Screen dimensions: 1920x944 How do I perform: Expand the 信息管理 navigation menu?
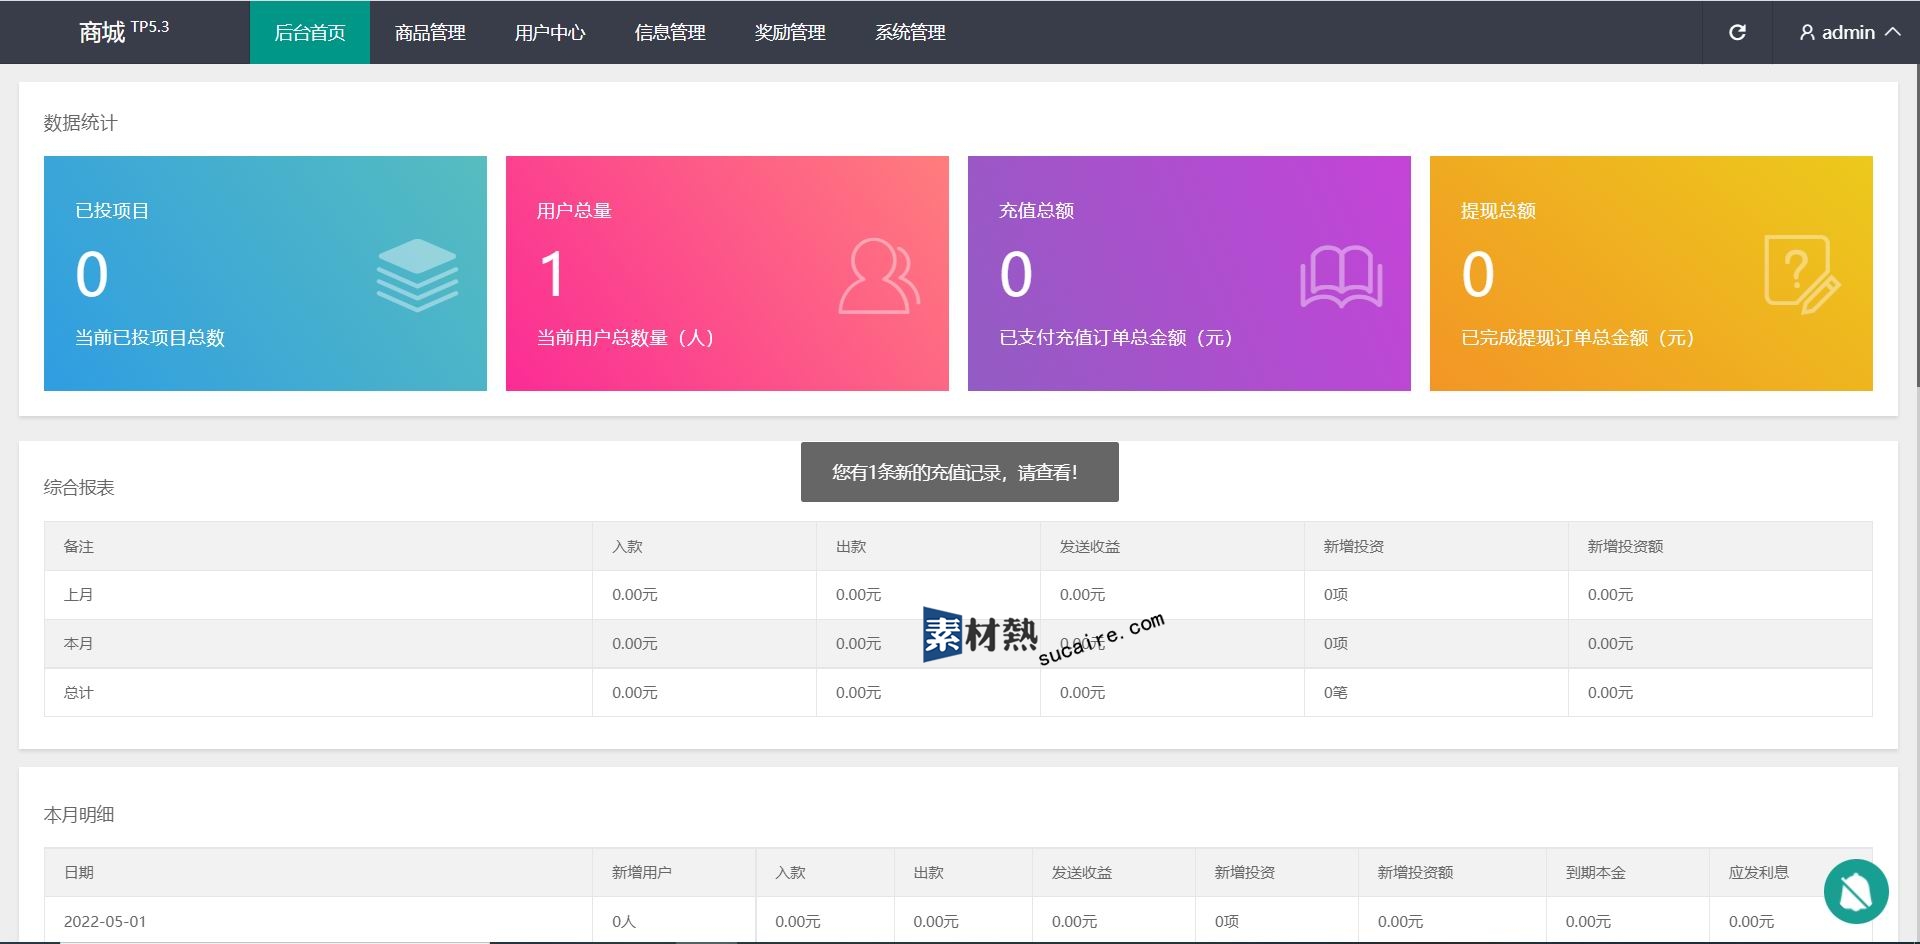[670, 33]
